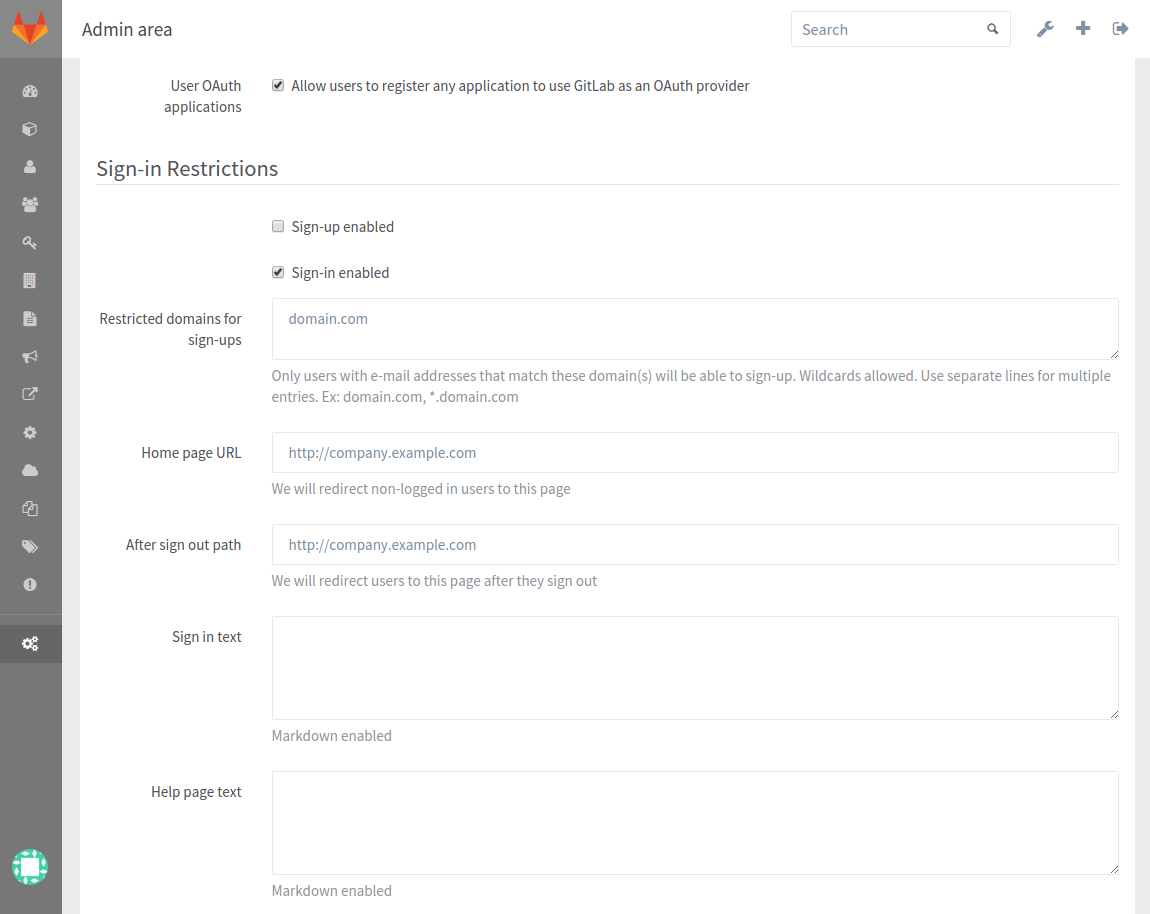Click the search magnifier in search box
Image resolution: width=1150 pixels, height=914 pixels.
992,29
